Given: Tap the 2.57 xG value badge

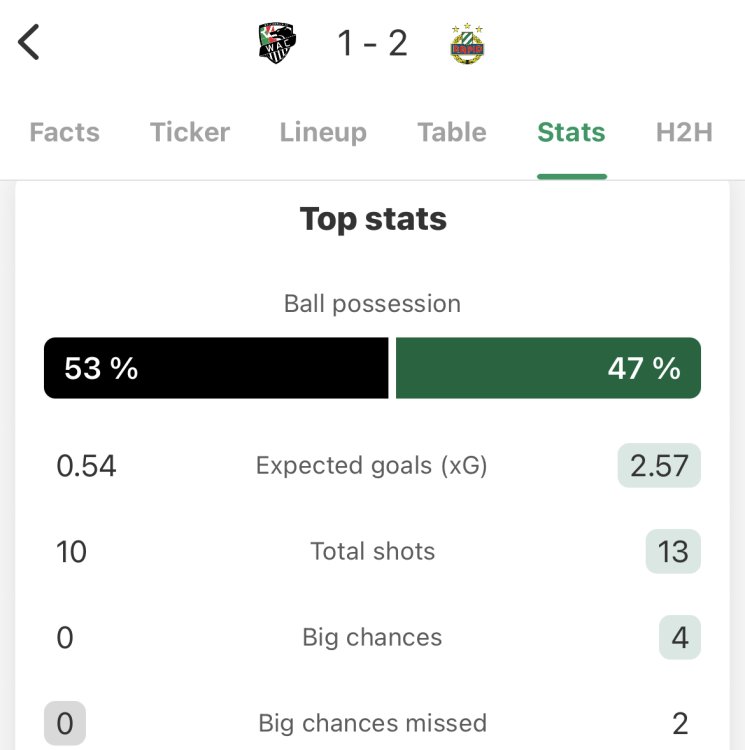Looking at the screenshot, I should click(659, 466).
